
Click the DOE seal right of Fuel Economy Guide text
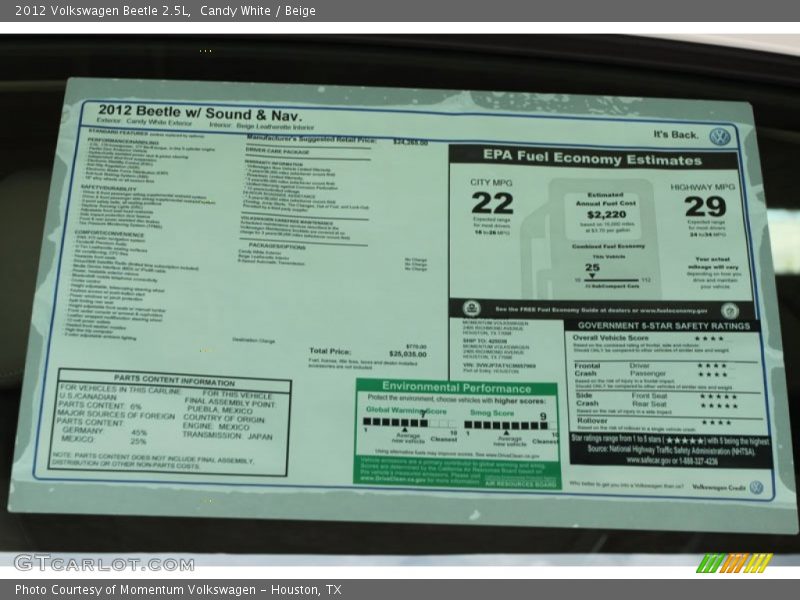tap(730, 310)
